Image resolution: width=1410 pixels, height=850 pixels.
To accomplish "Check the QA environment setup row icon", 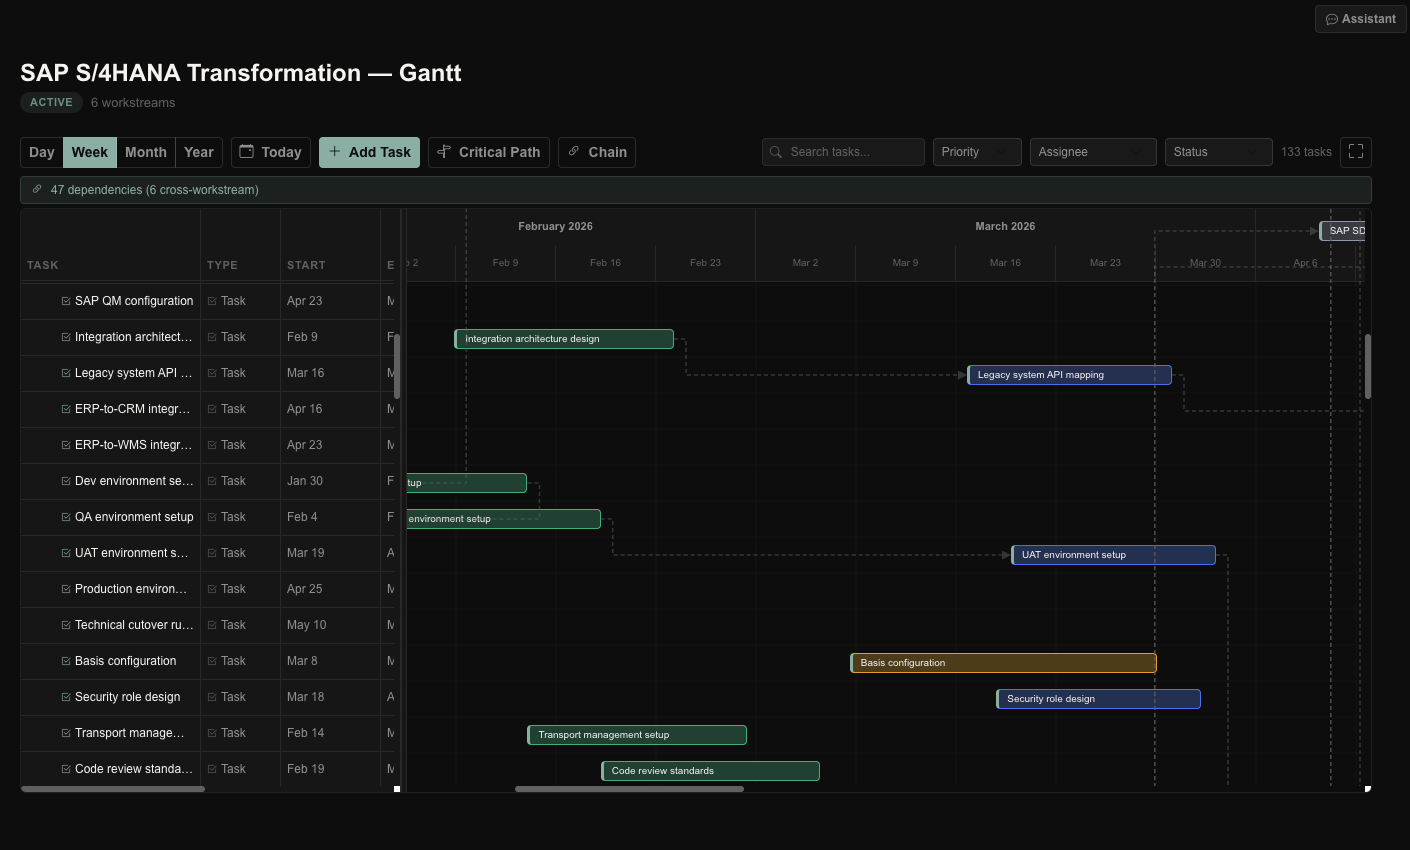I will point(66,517).
